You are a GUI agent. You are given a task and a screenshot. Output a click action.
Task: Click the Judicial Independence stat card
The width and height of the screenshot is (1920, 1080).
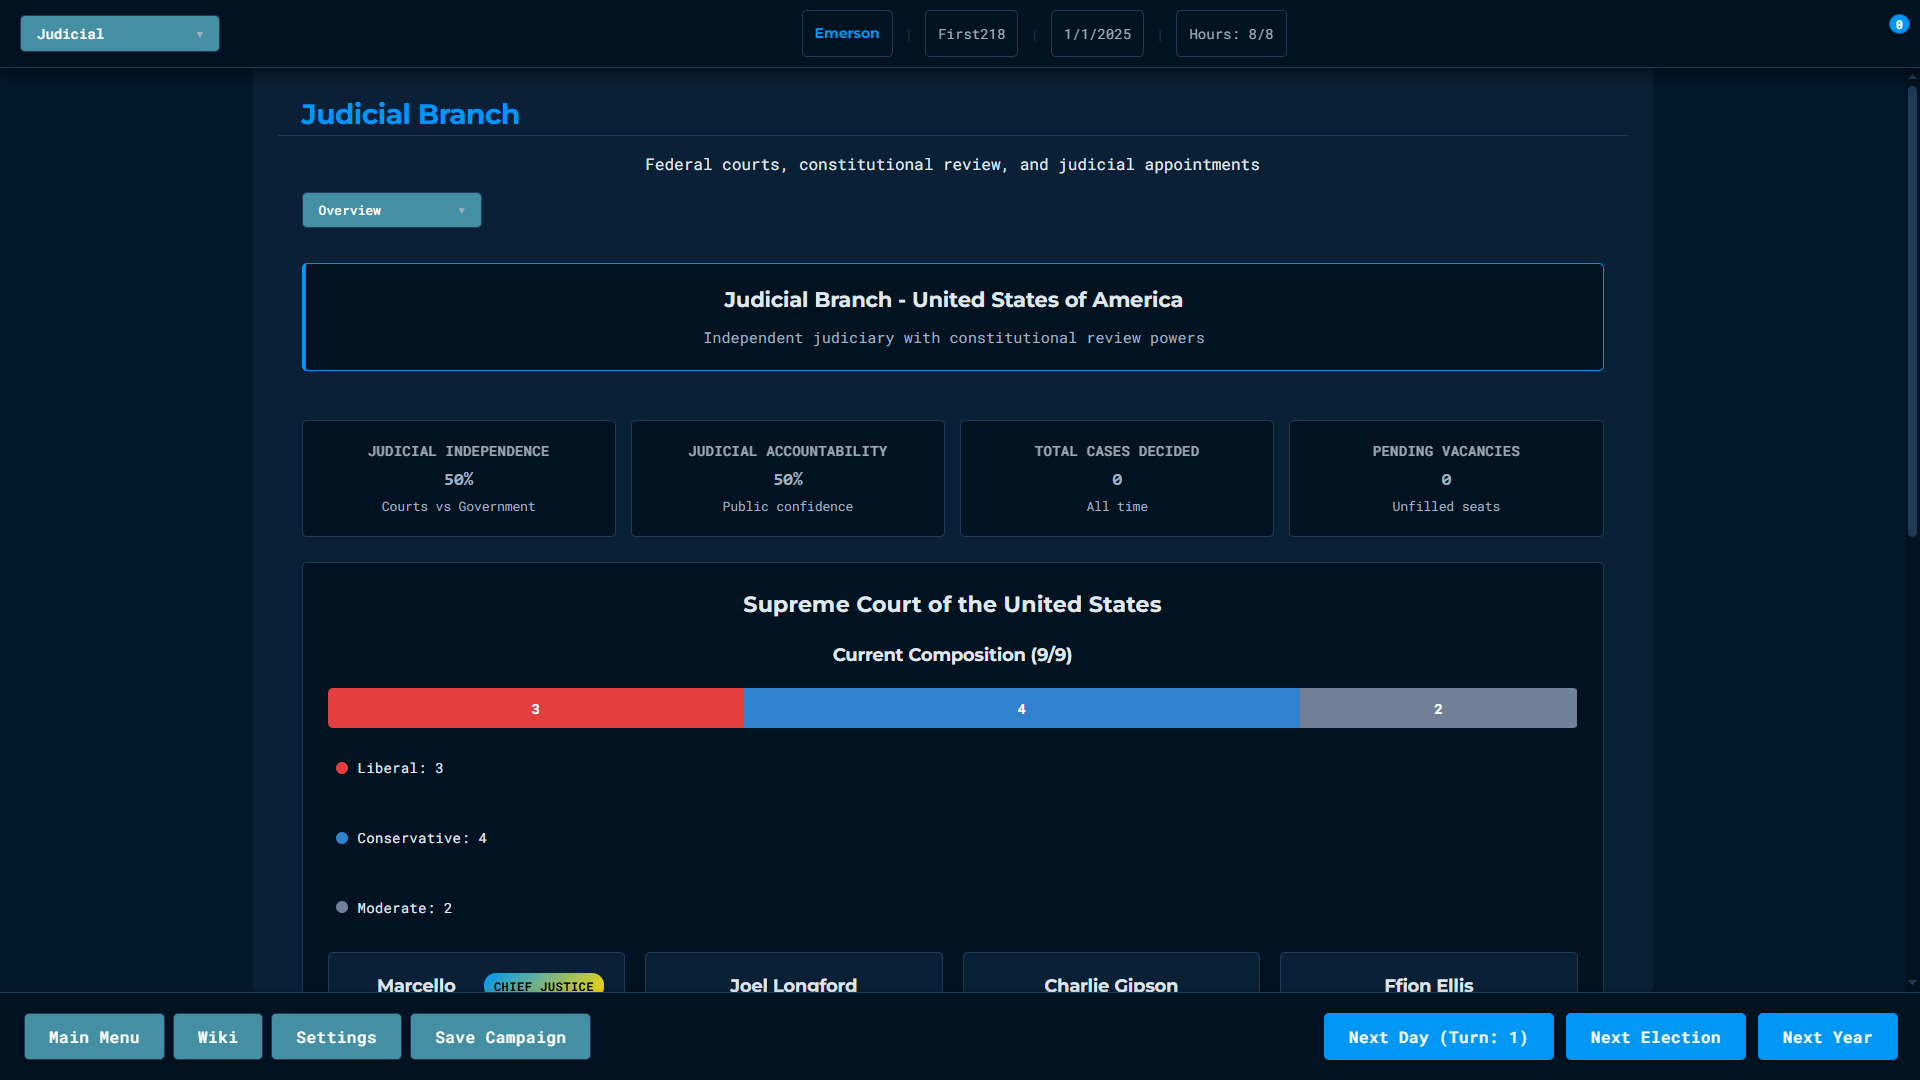[458, 478]
